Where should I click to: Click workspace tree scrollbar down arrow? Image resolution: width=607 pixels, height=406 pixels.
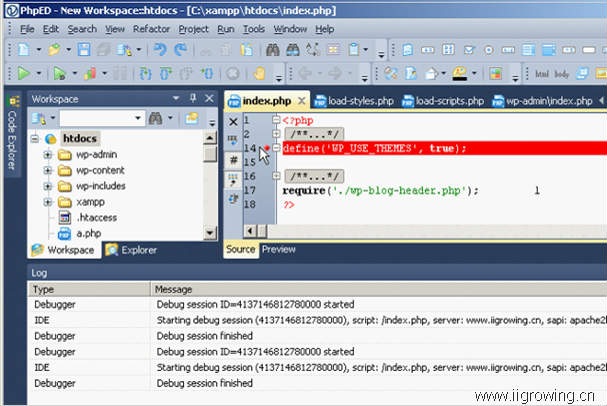click(209, 233)
